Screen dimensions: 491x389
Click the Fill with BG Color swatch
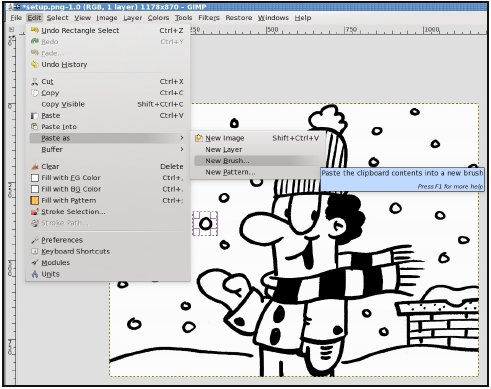coord(35,189)
